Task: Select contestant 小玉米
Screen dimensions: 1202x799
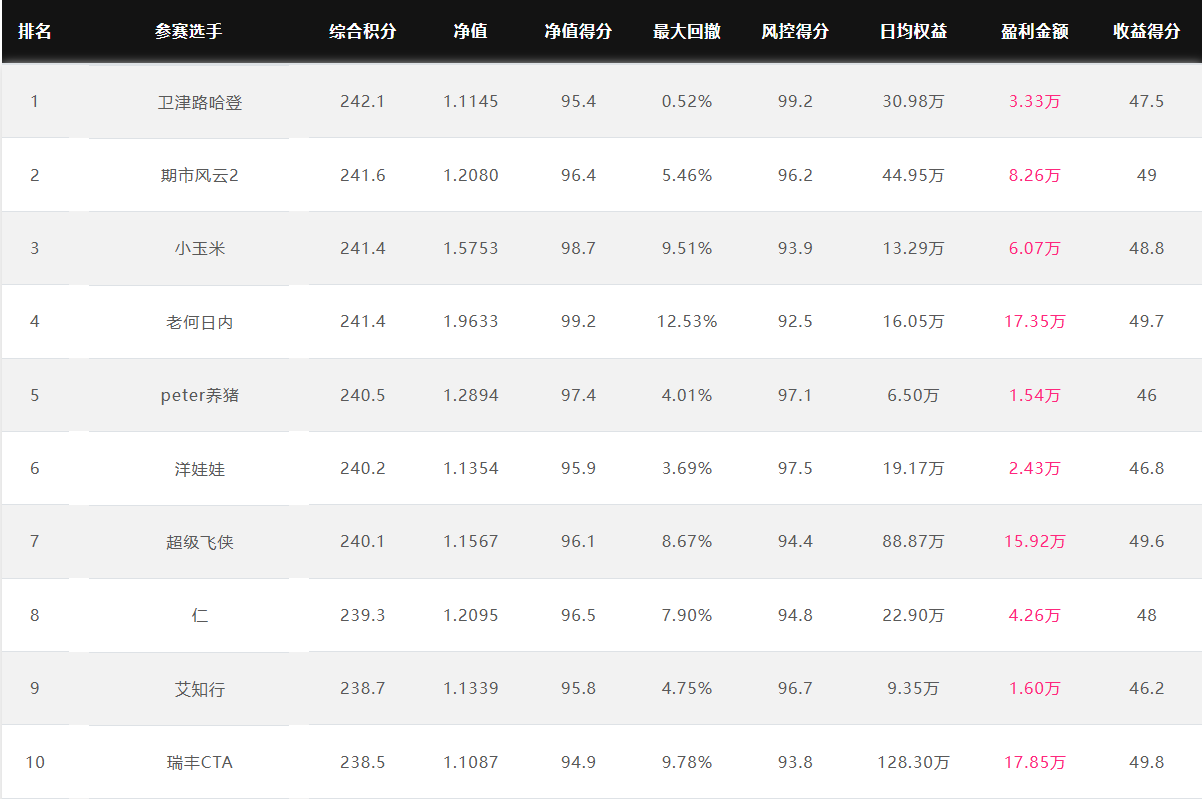Action: 200,248
